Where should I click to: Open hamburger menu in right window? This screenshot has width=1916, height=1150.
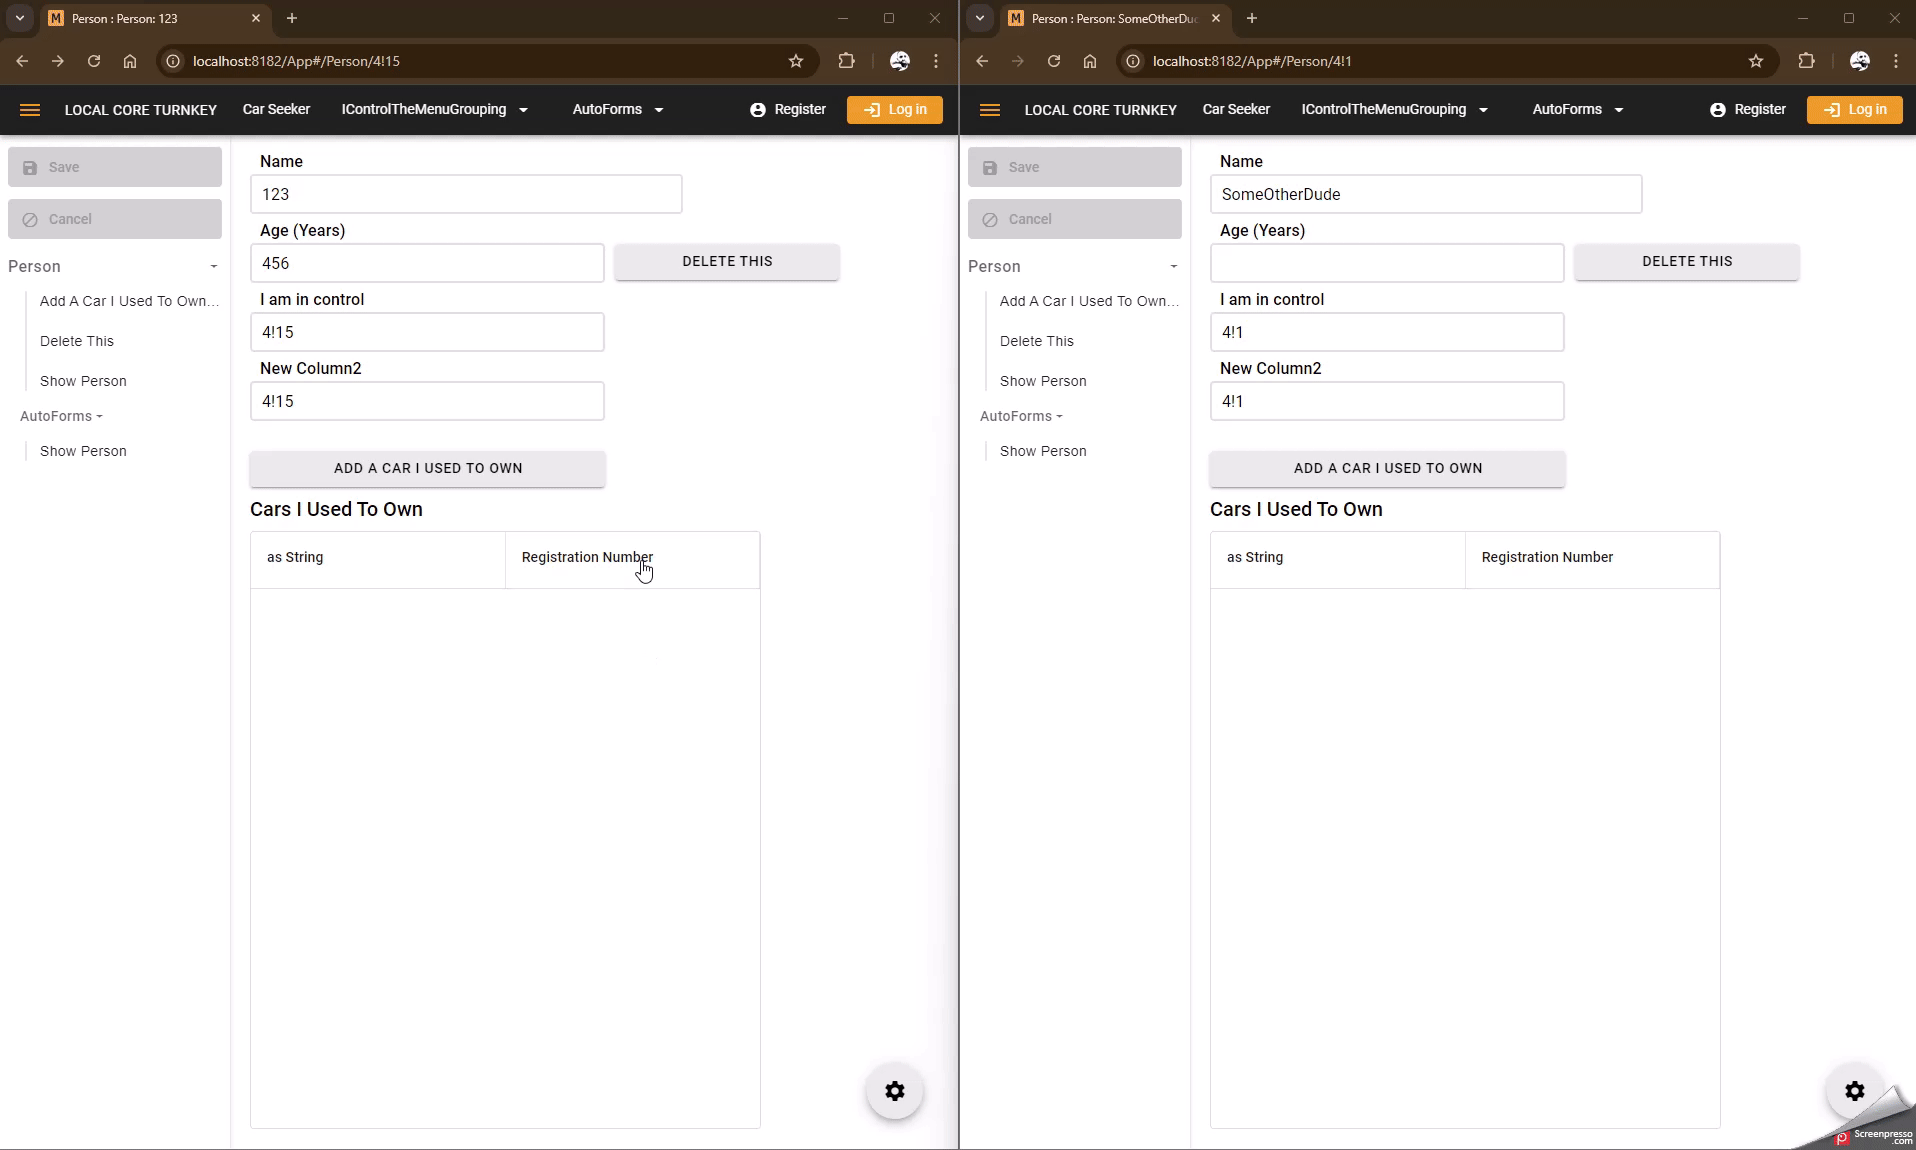click(x=990, y=110)
